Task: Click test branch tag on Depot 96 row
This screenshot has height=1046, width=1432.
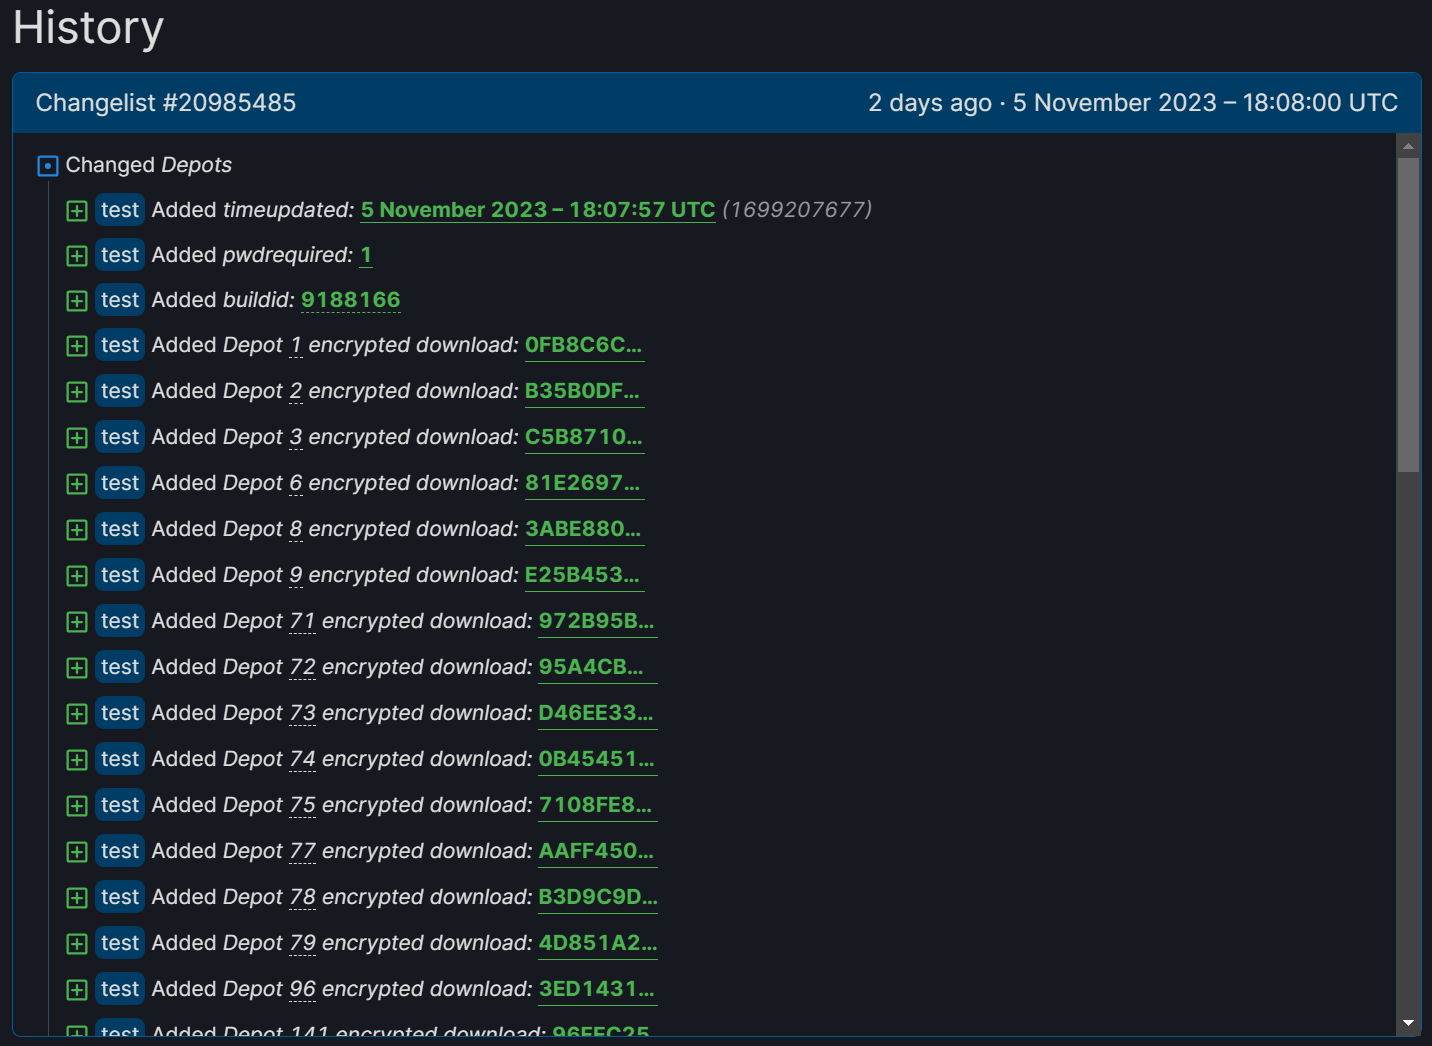Action: click(120, 989)
